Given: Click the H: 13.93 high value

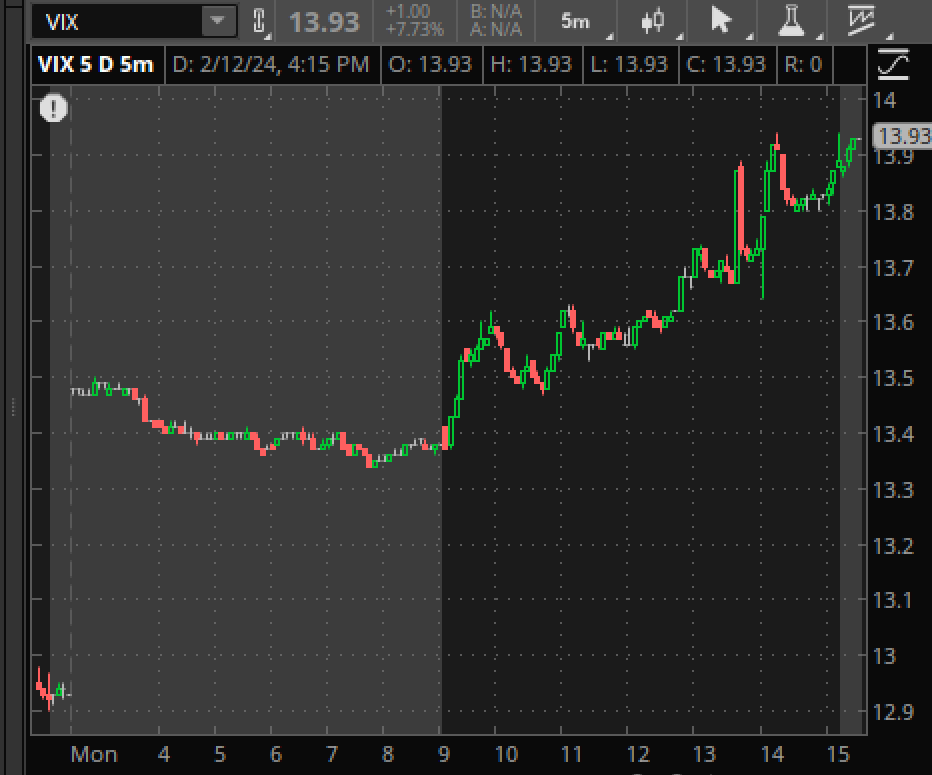Looking at the screenshot, I should [x=531, y=64].
